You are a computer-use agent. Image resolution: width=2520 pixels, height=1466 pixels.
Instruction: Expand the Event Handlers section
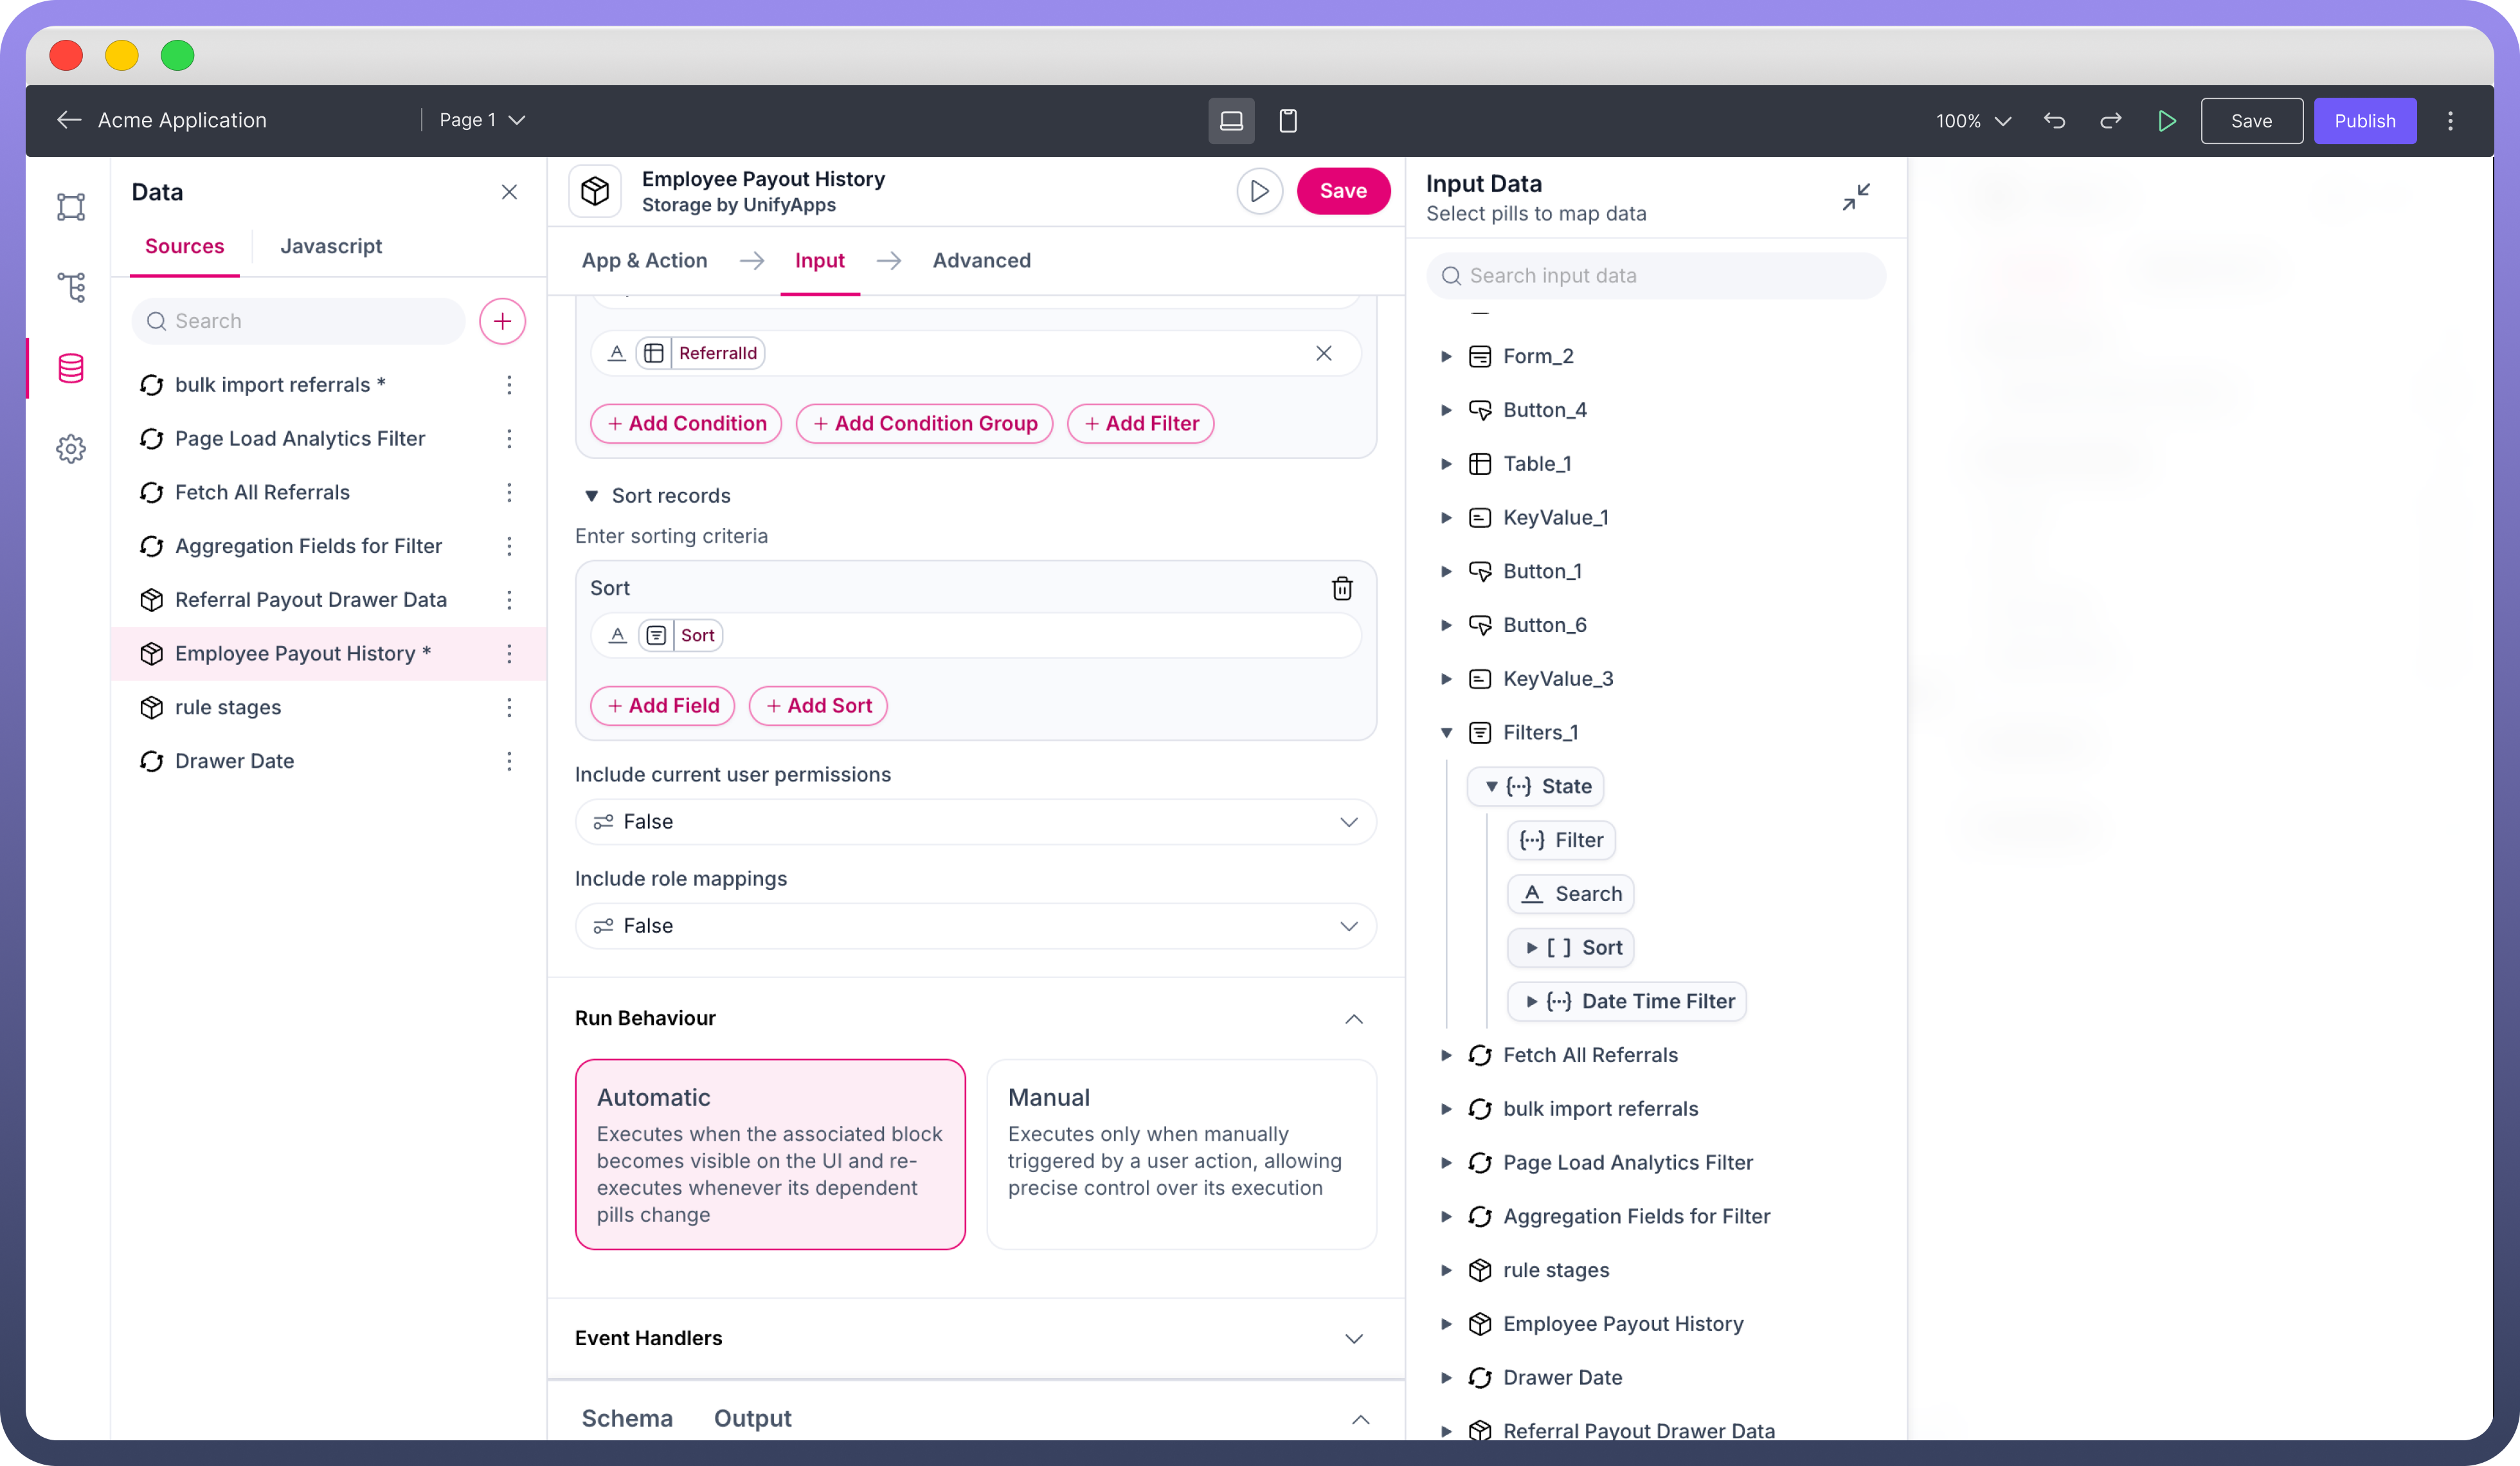(1353, 1338)
